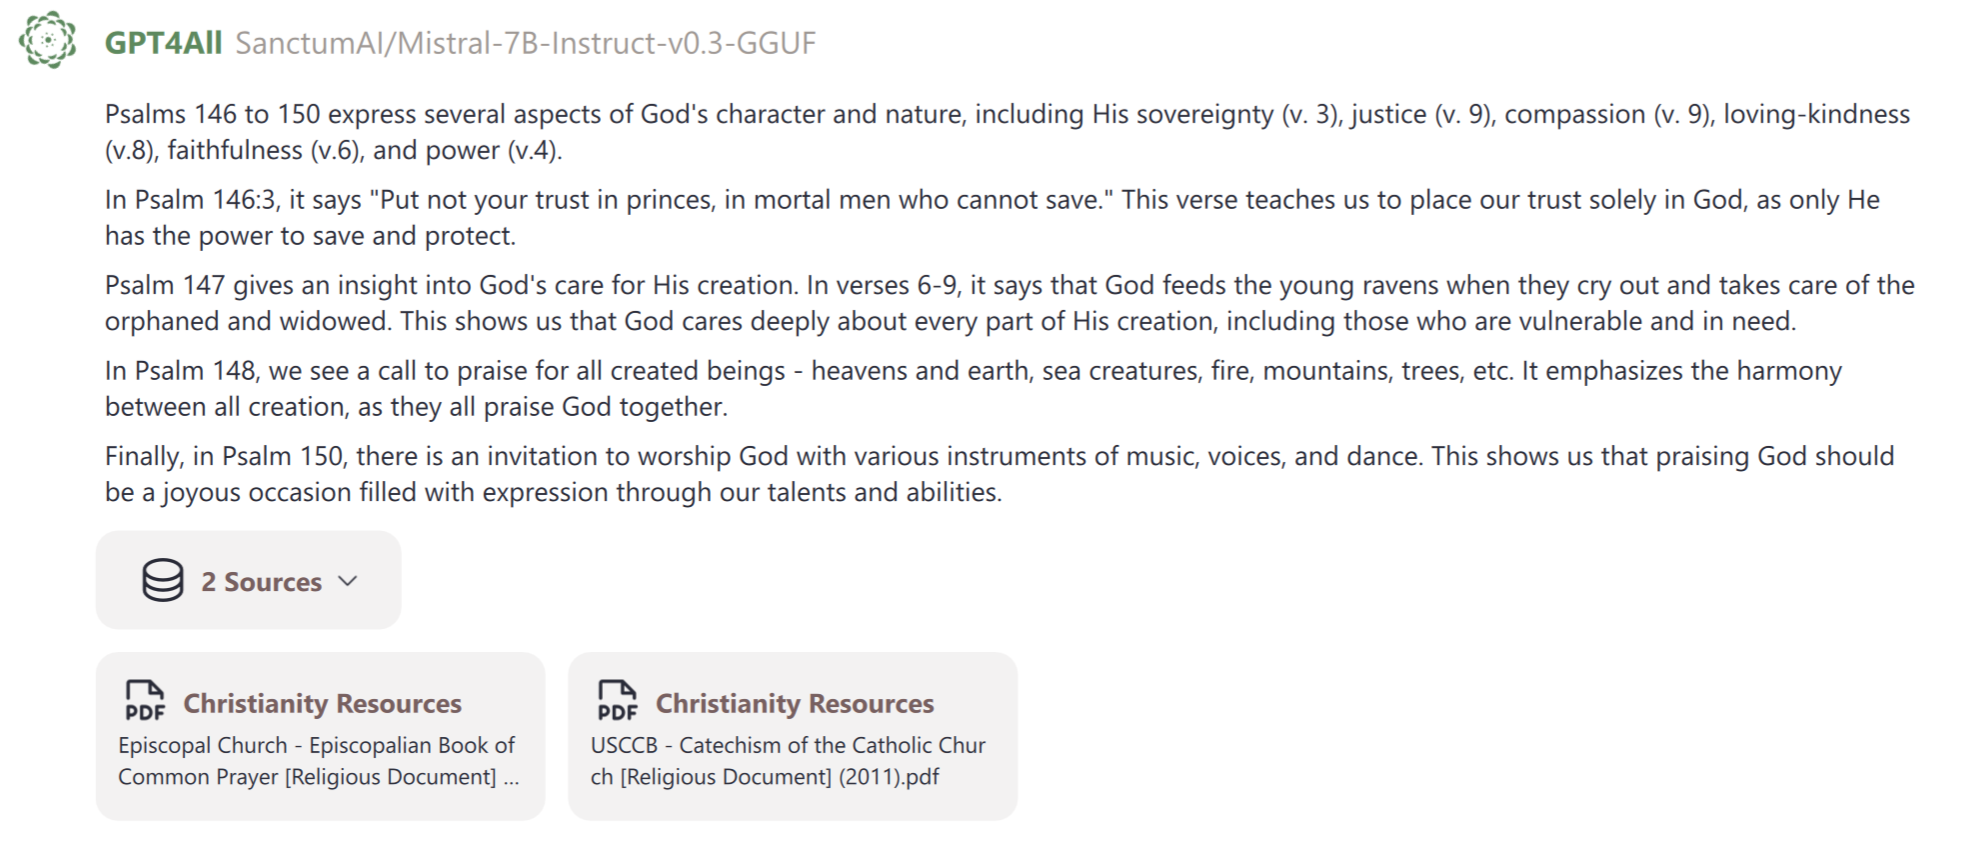Click the paragraph starting Psalms 146 to 150
The width and height of the screenshot is (1963, 853).
point(1007,132)
